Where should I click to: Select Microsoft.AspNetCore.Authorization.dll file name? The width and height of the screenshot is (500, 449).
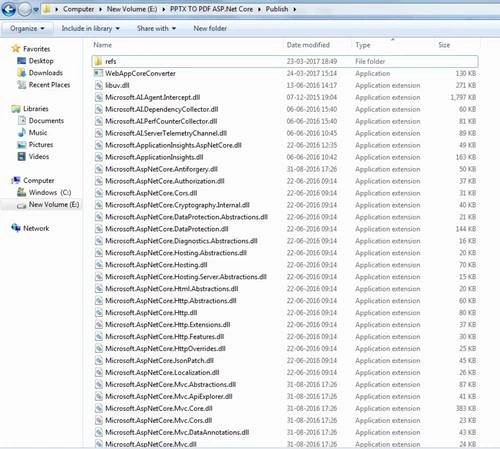pyautogui.click(x=165, y=181)
